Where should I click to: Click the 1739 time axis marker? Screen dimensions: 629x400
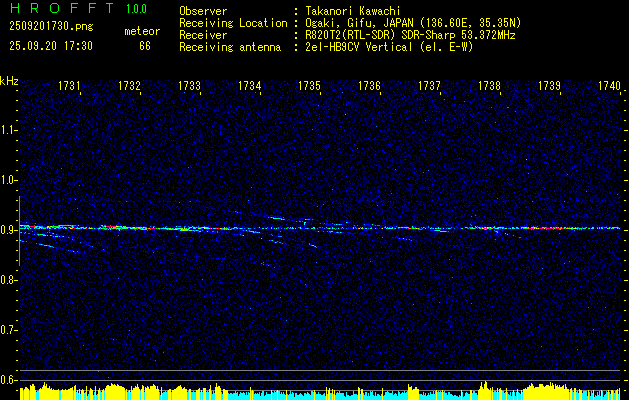coord(549,85)
